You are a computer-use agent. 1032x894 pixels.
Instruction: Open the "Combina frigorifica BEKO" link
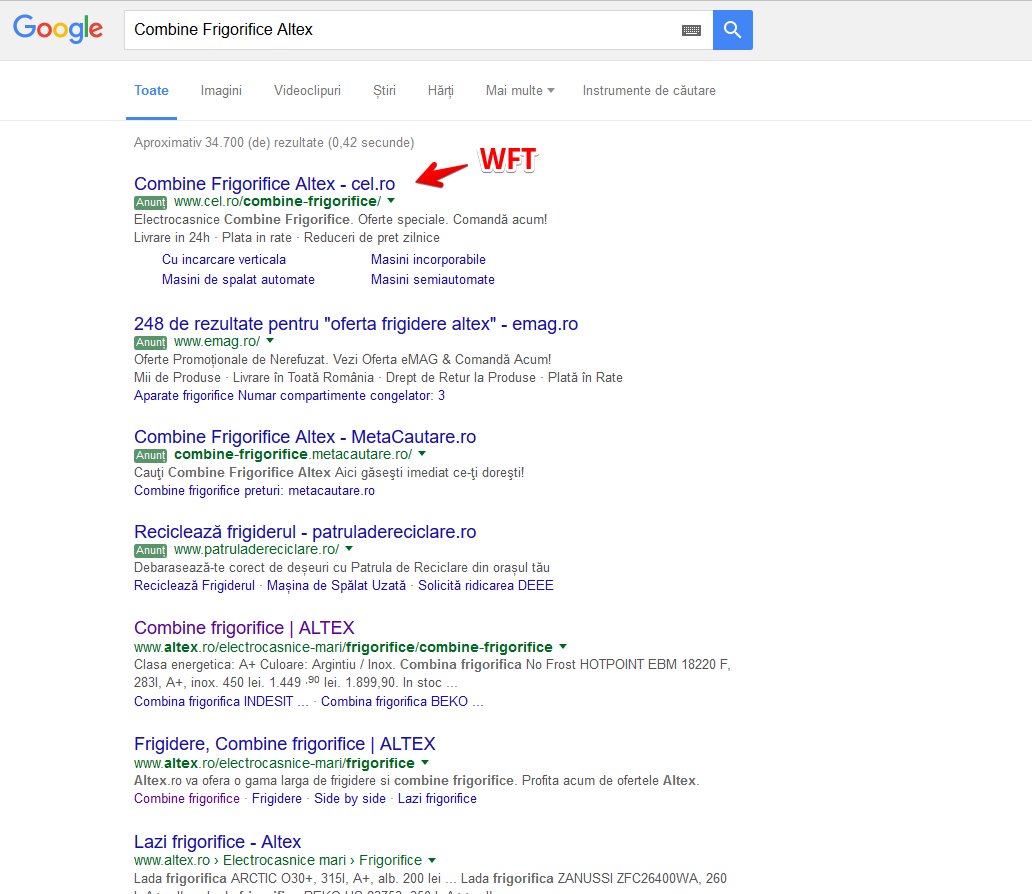click(397, 701)
